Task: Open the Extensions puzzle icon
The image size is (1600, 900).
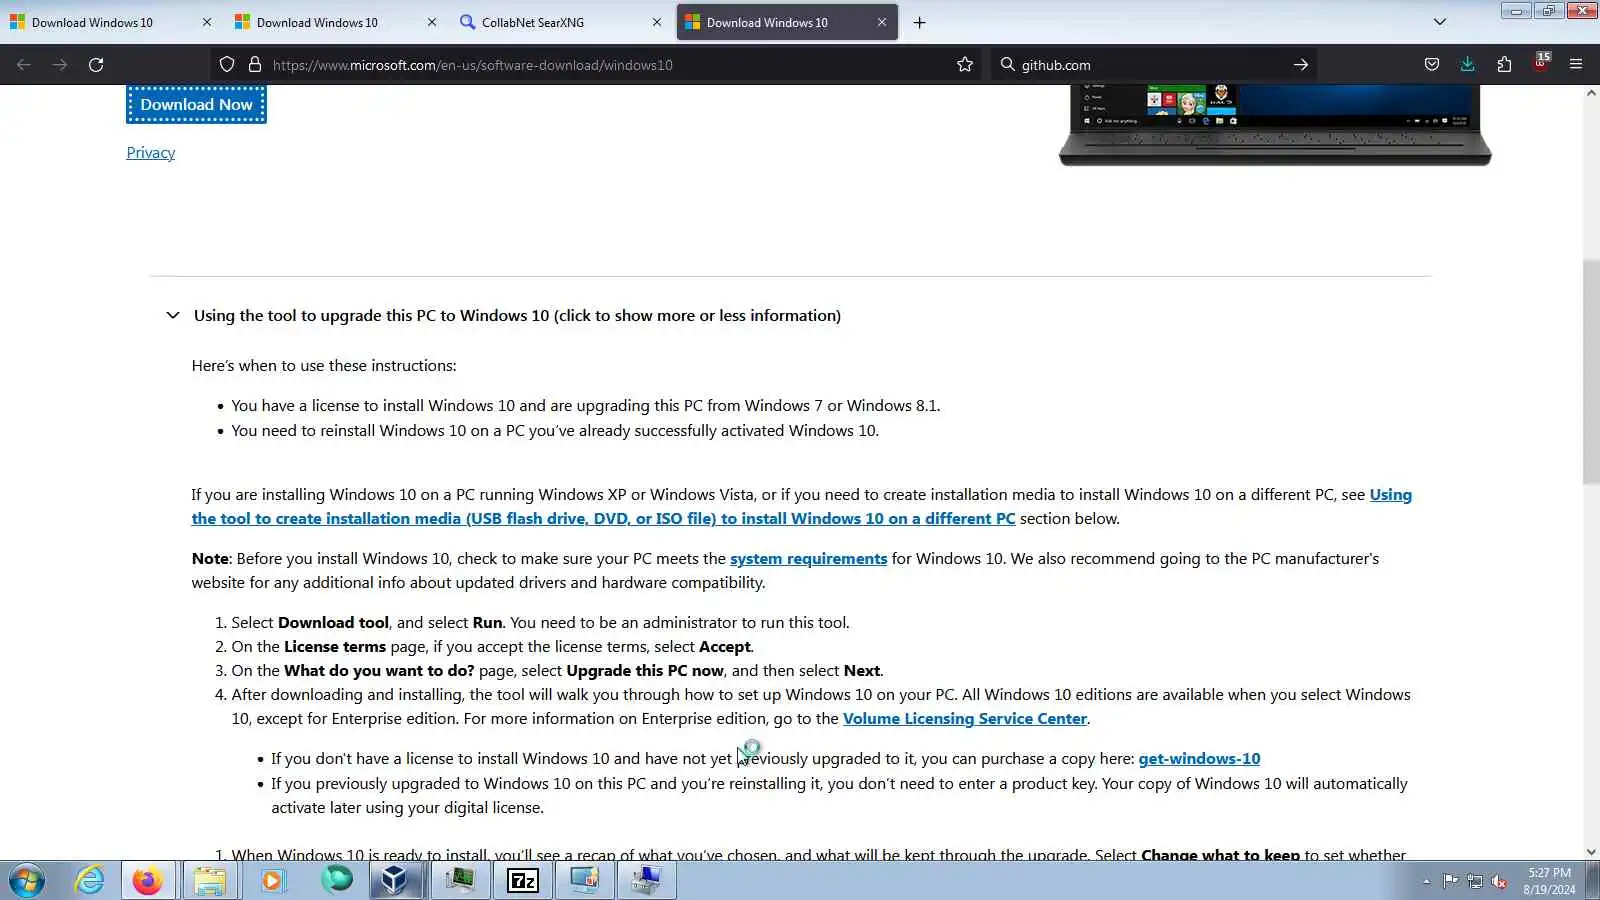Action: point(1504,65)
